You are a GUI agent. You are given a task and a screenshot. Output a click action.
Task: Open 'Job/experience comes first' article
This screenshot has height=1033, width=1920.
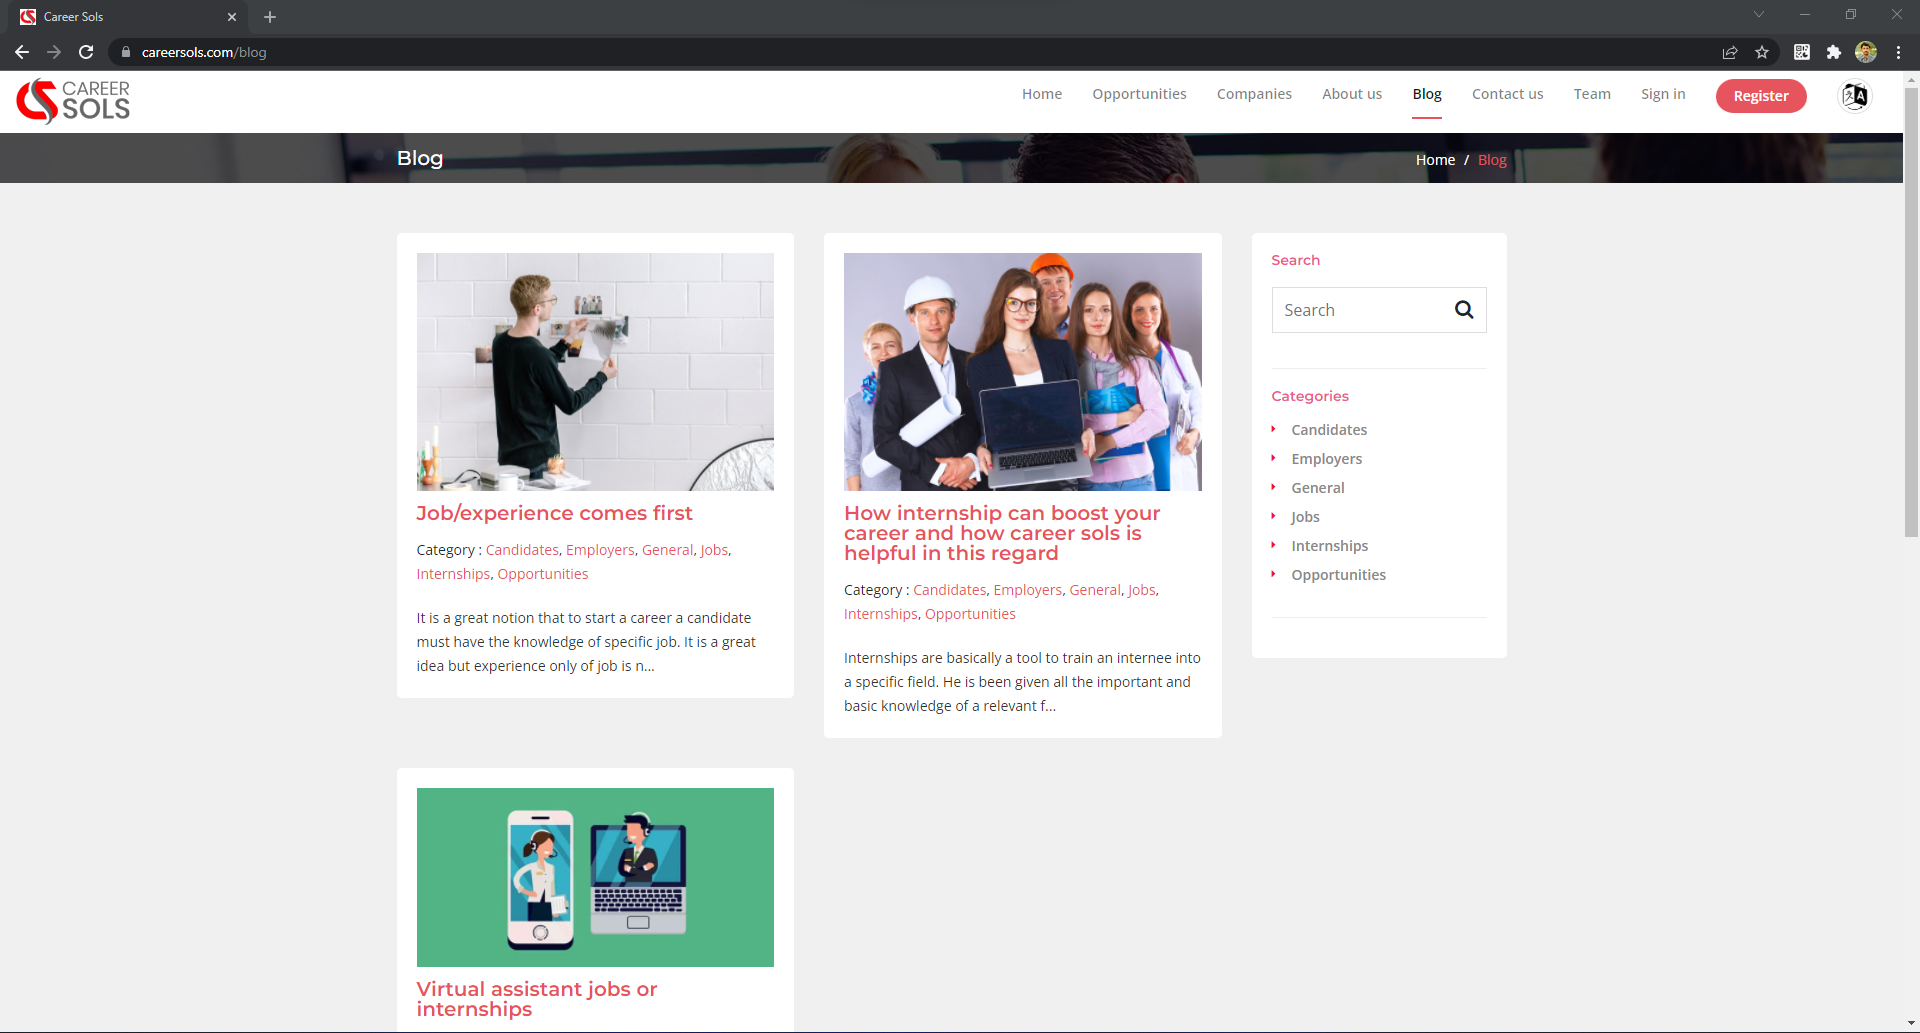pos(554,513)
